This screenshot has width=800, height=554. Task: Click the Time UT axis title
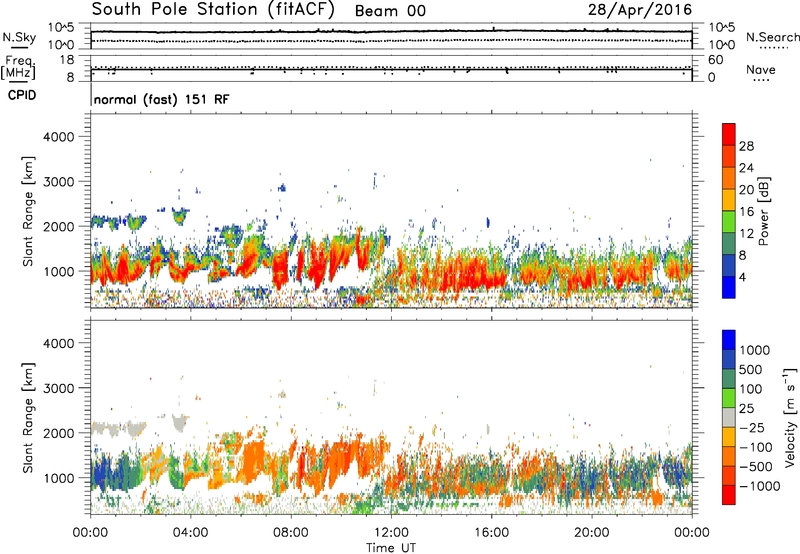point(391,547)
